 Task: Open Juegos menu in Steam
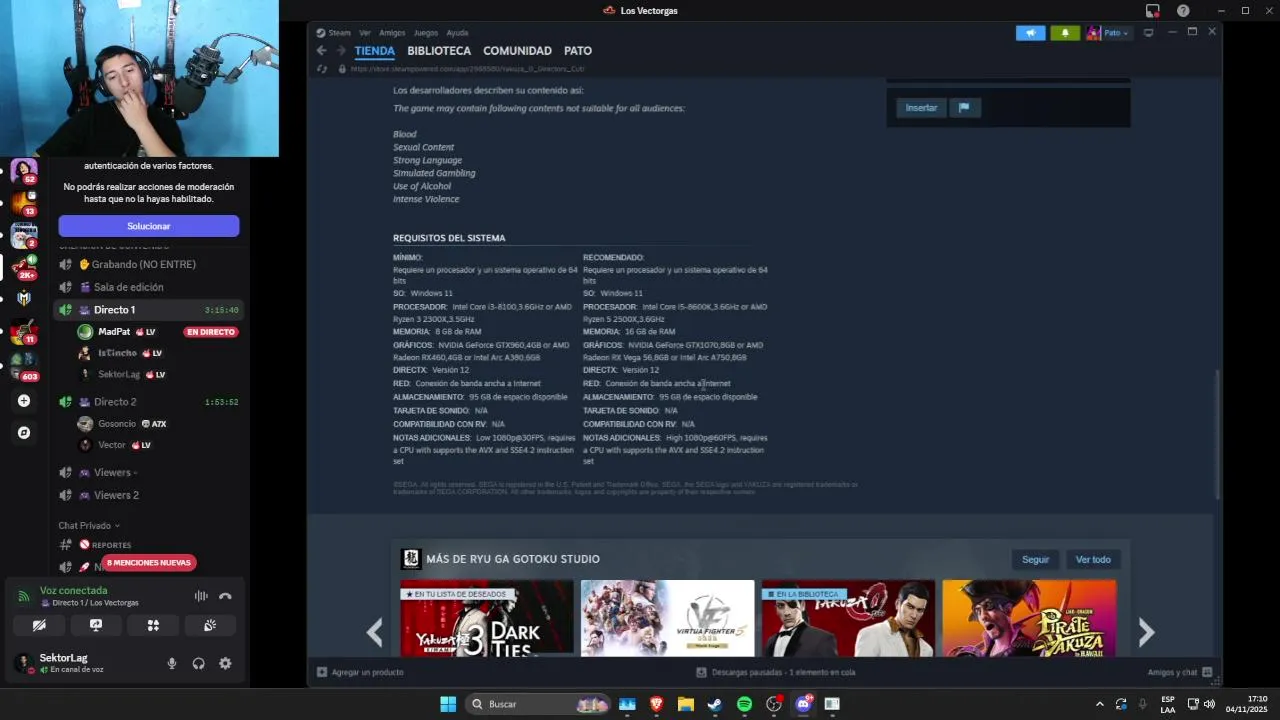pos(425,33)
